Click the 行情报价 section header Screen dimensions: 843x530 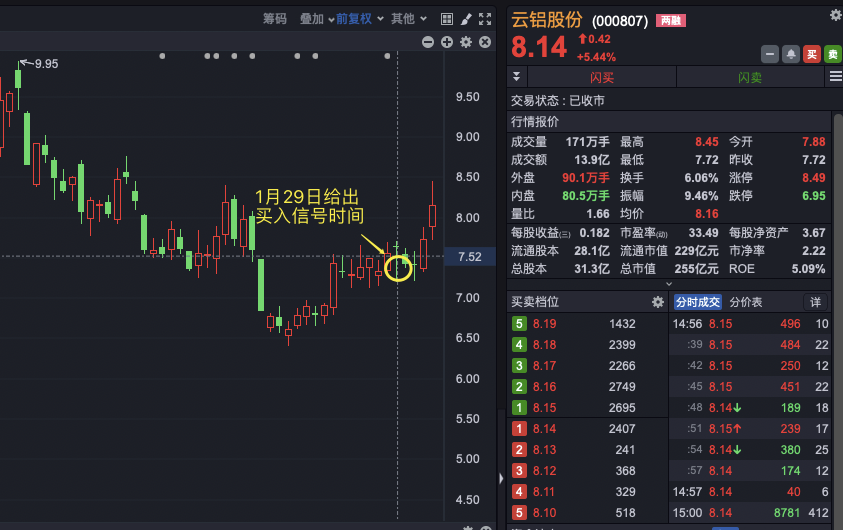click(x=669, y=122)
